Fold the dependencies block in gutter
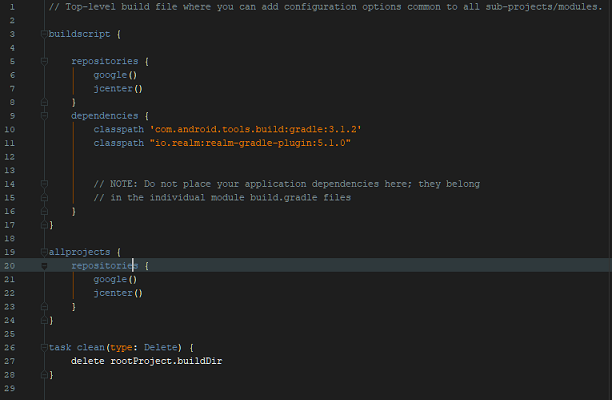The width and height of the screenshot is (612, 400). pos(44,115)
